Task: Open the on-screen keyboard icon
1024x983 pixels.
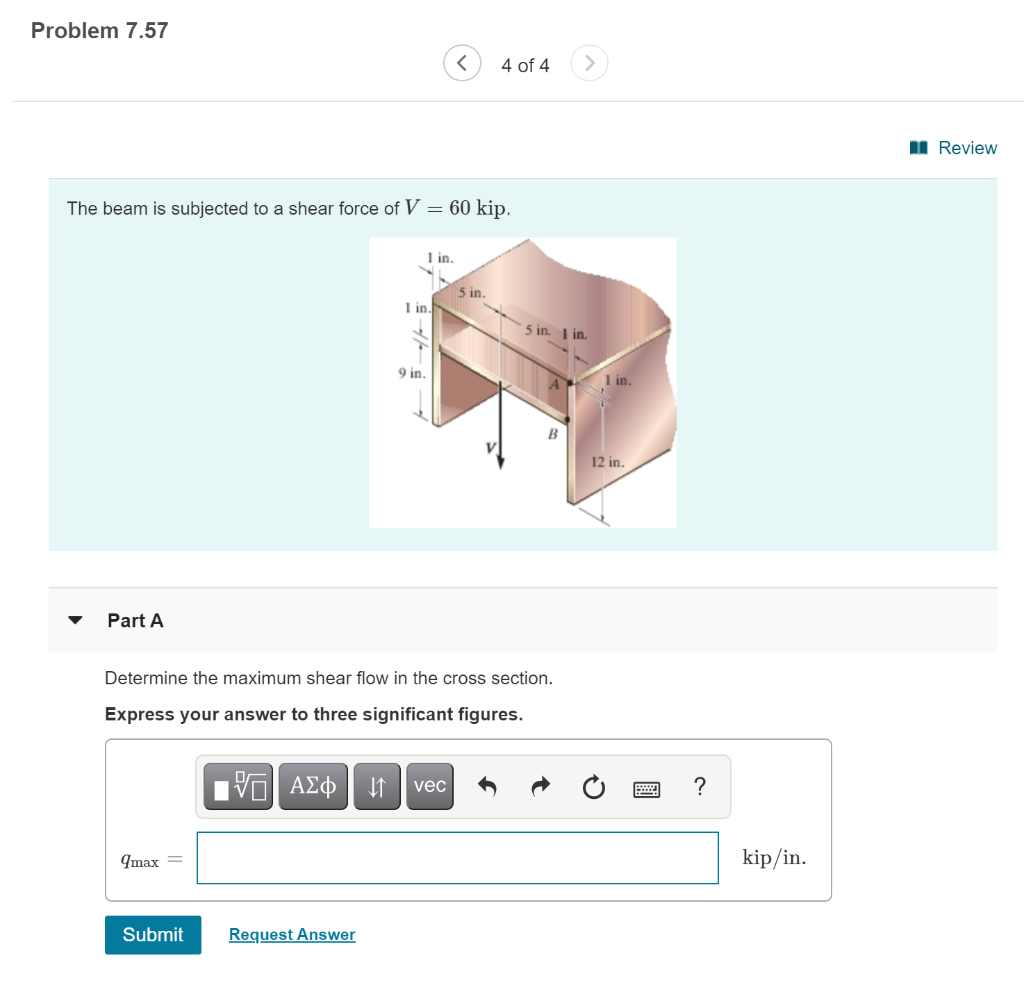Action: pyautogui.click(x=647, y=788)
